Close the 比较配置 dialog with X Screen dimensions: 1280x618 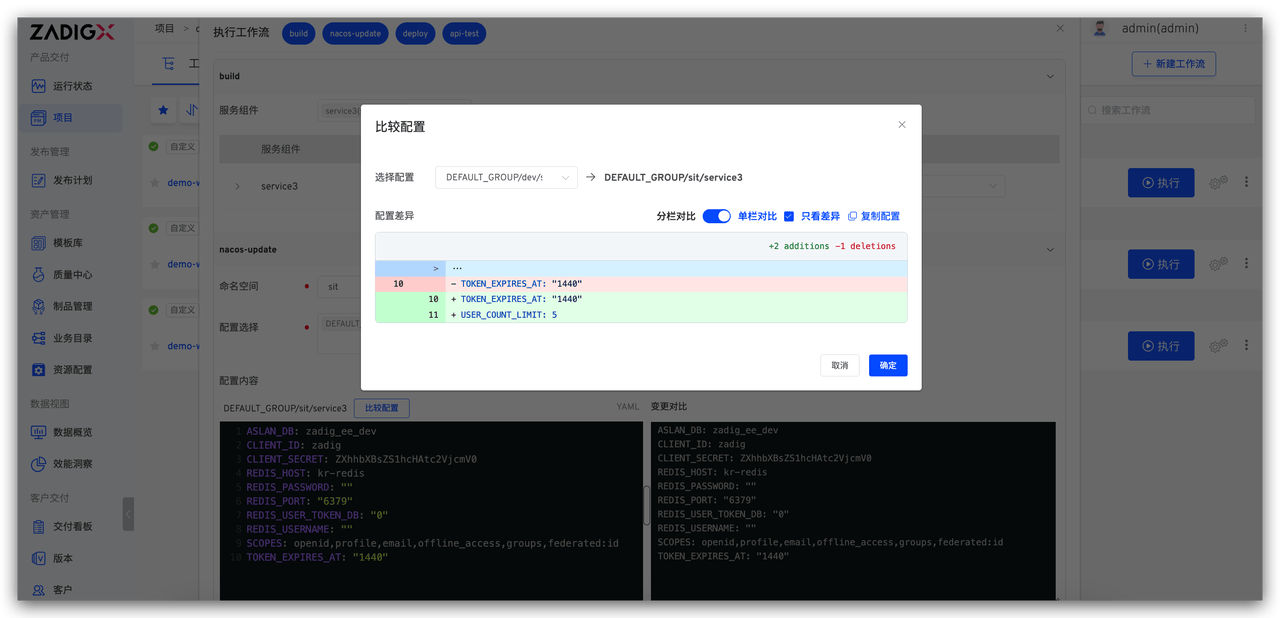(901, 125)
